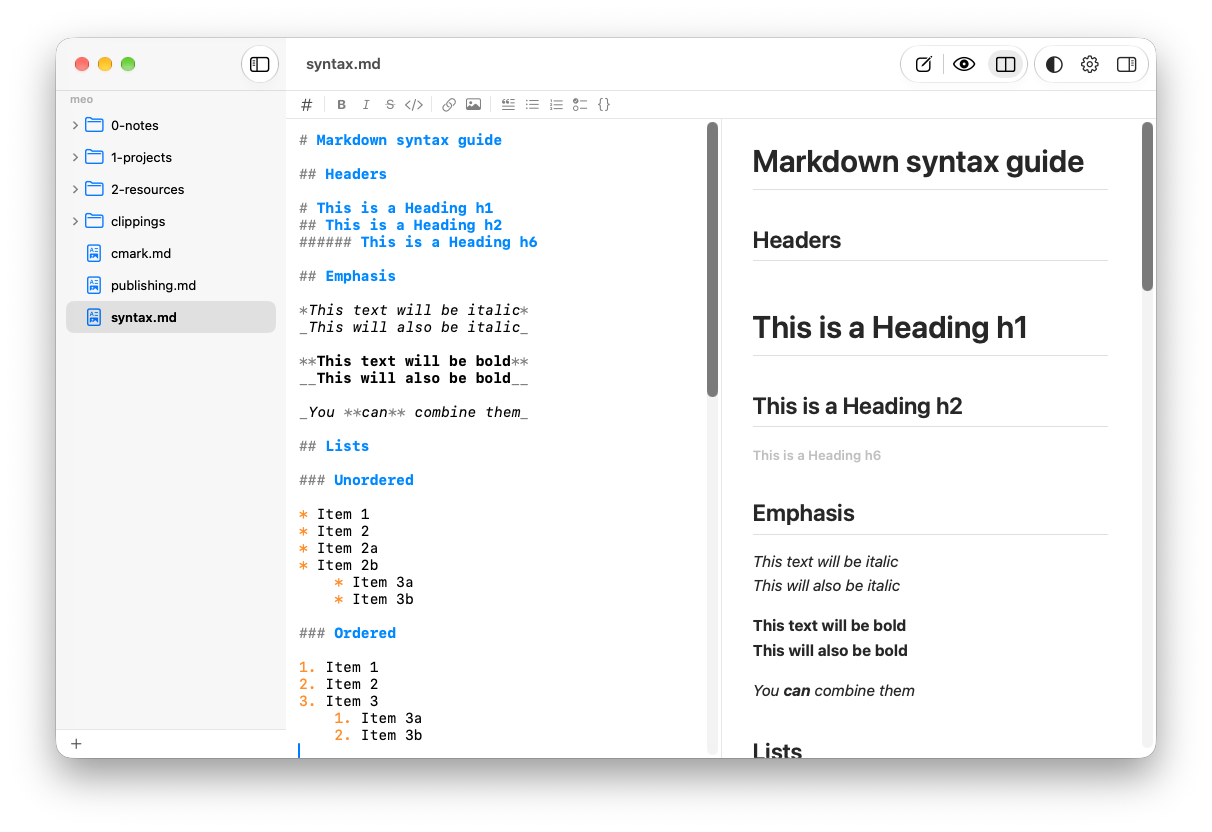The height and width of the screenshot is (832, 1212).
Task: Click the "### Unordered" line in the editor
Action: pyautogui.click(x=356, y=480)
